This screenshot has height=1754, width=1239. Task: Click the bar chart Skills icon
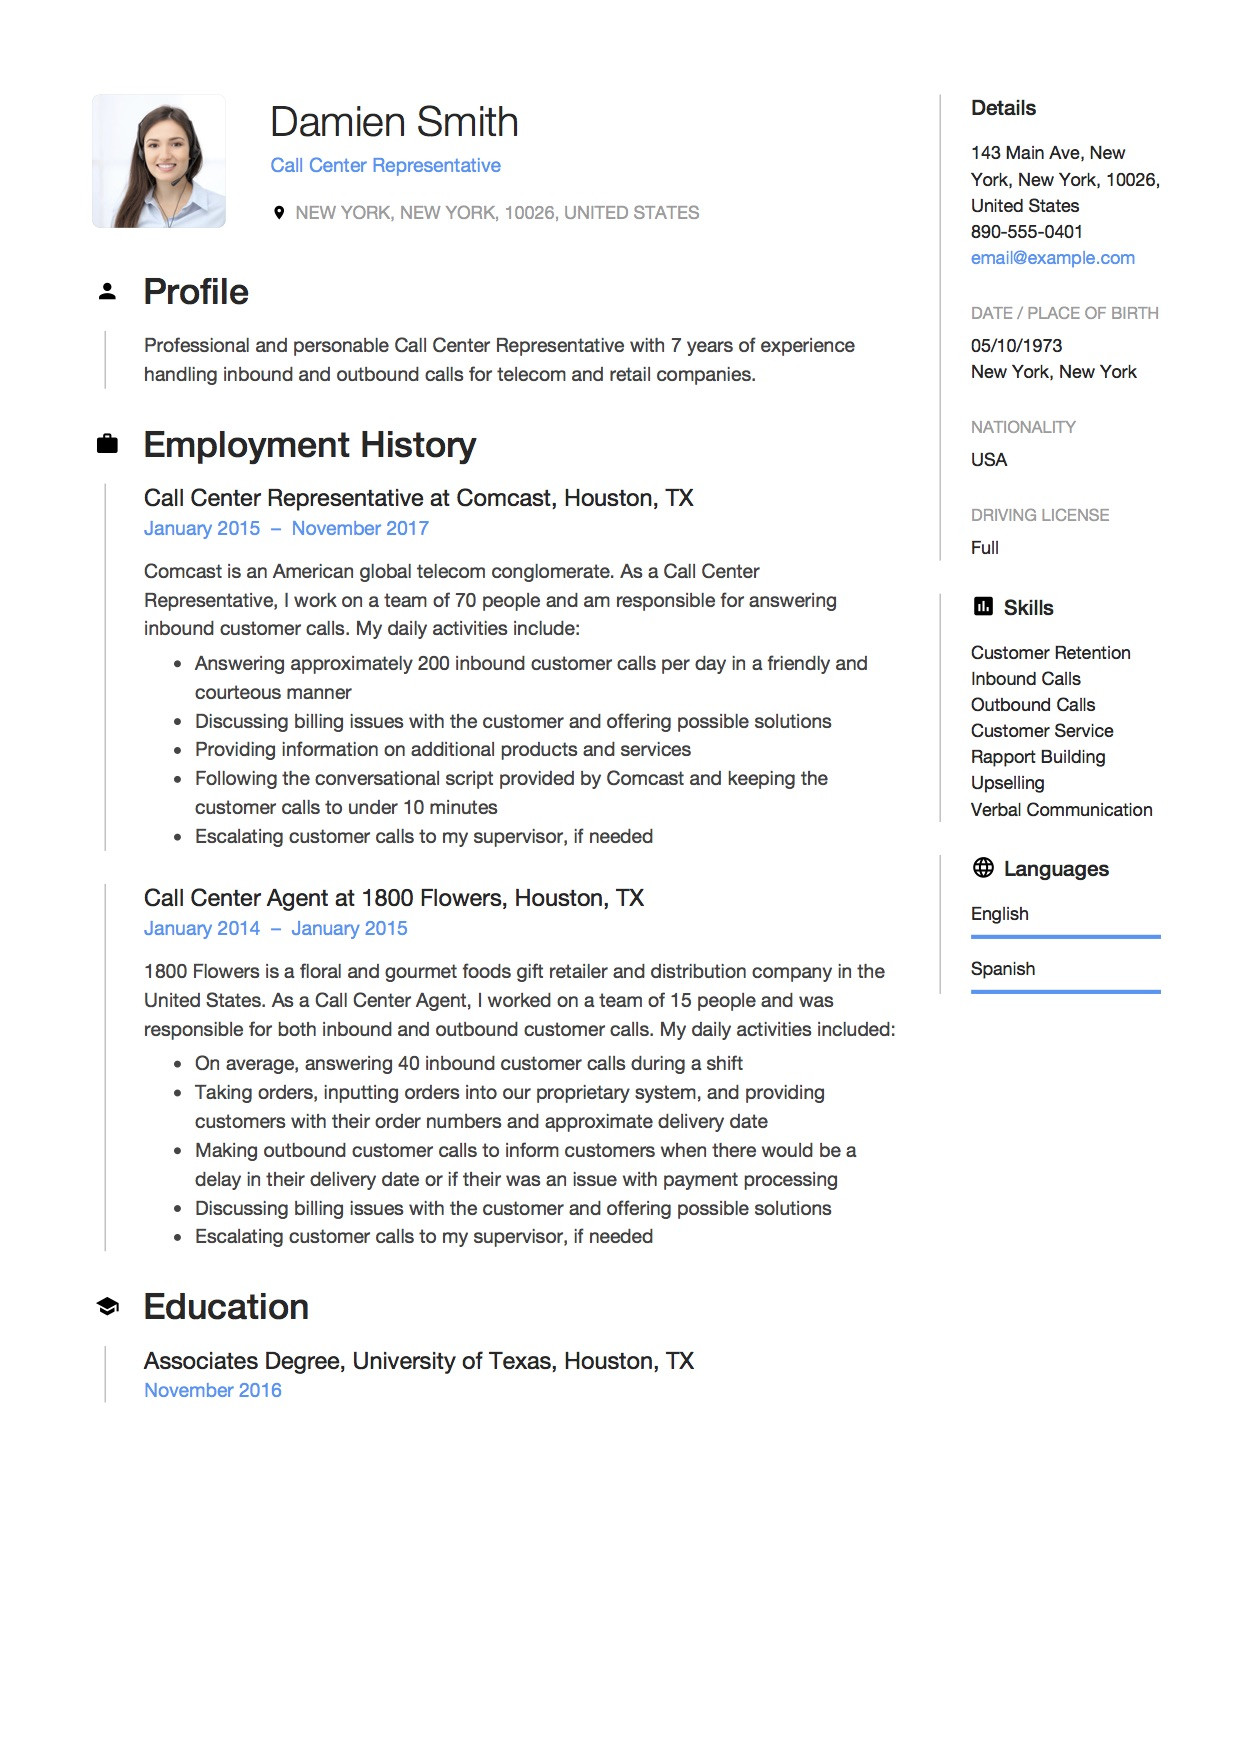(982, 607)
